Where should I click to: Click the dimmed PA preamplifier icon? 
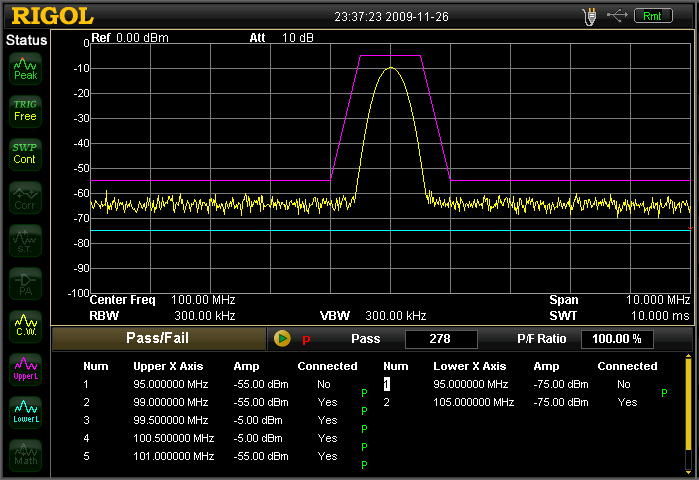point(25,283)
